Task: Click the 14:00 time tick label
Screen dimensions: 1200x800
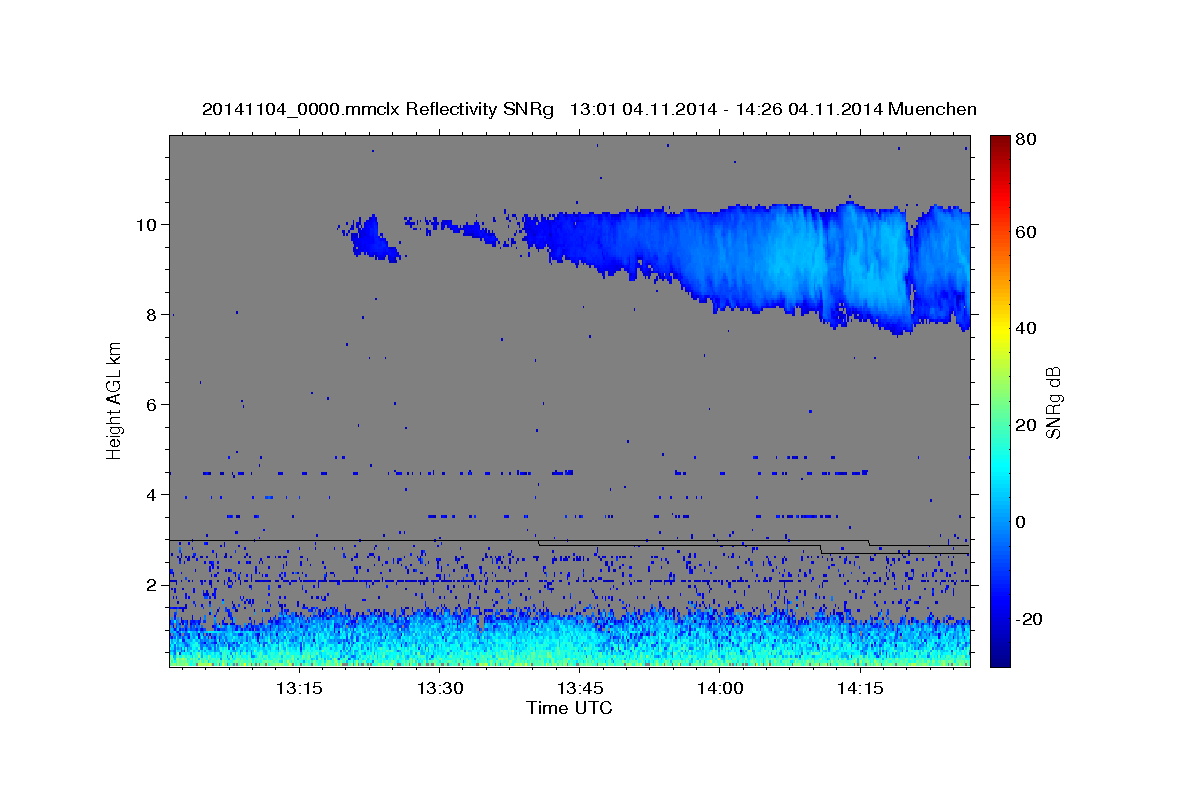Action: coord(719,688)
